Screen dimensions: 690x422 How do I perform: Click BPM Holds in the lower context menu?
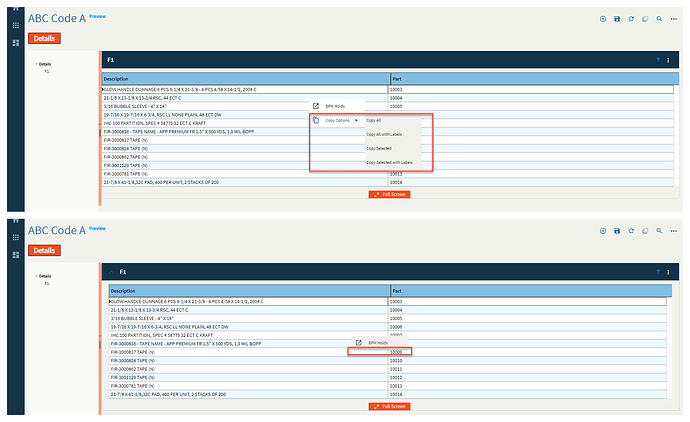point(378,342)
